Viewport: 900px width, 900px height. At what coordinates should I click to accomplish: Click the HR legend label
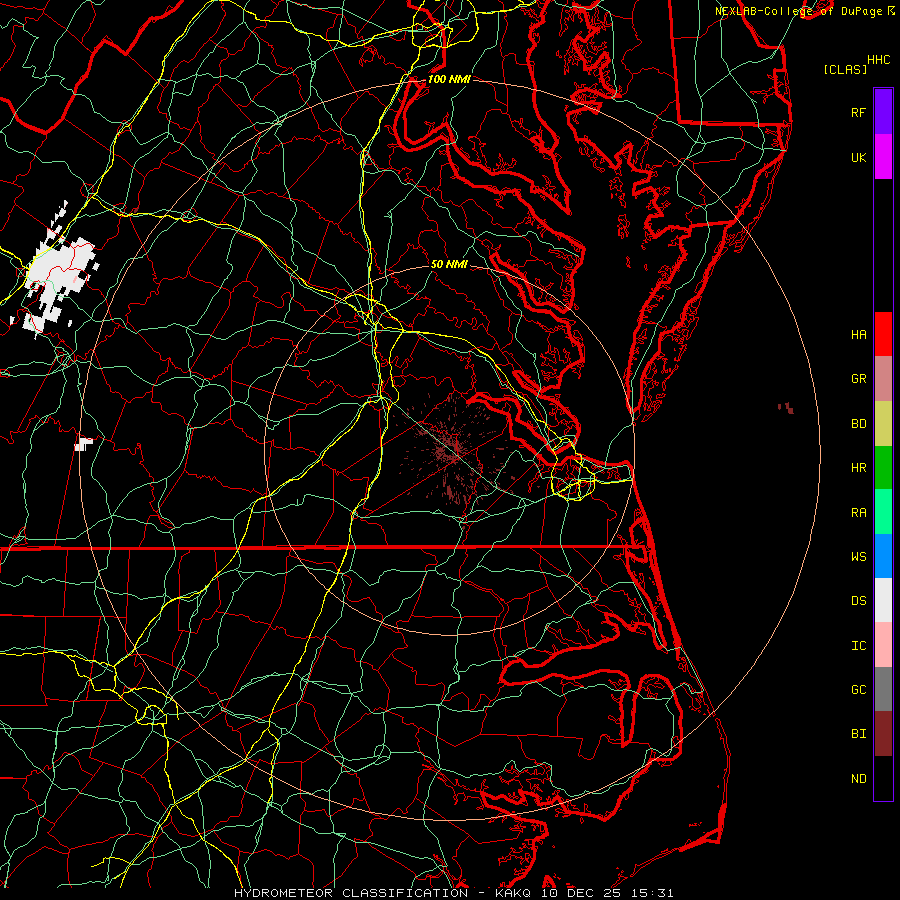click(858, 468)
